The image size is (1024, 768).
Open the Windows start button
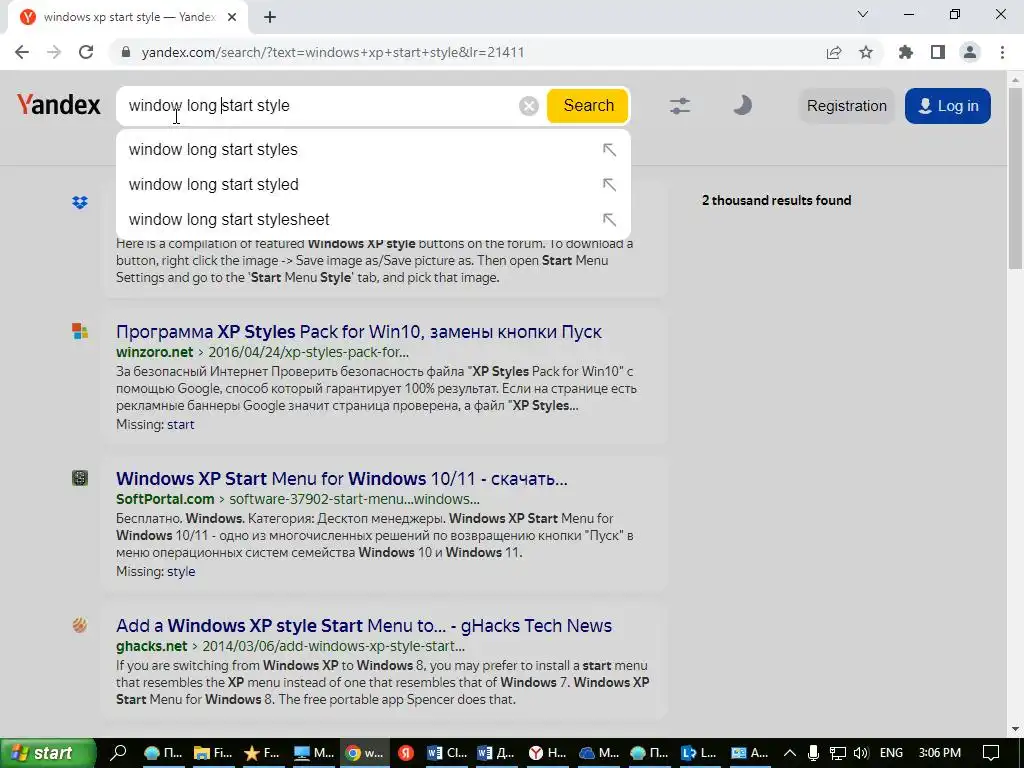(x=48, y=753)
